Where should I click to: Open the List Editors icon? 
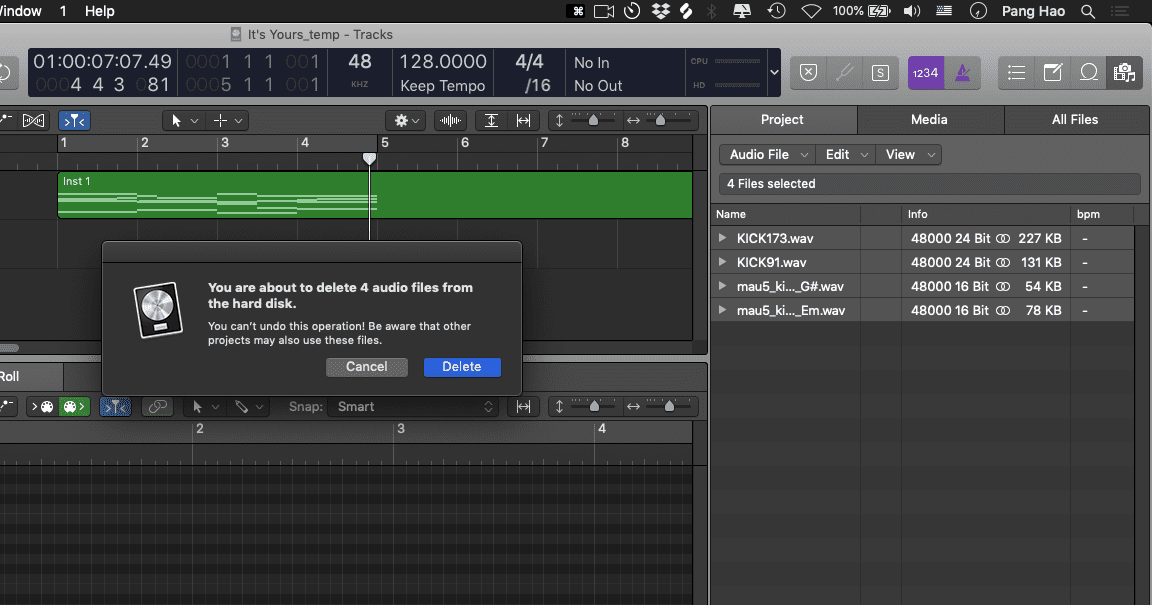pyautogui.click(x=1017, y=72)
